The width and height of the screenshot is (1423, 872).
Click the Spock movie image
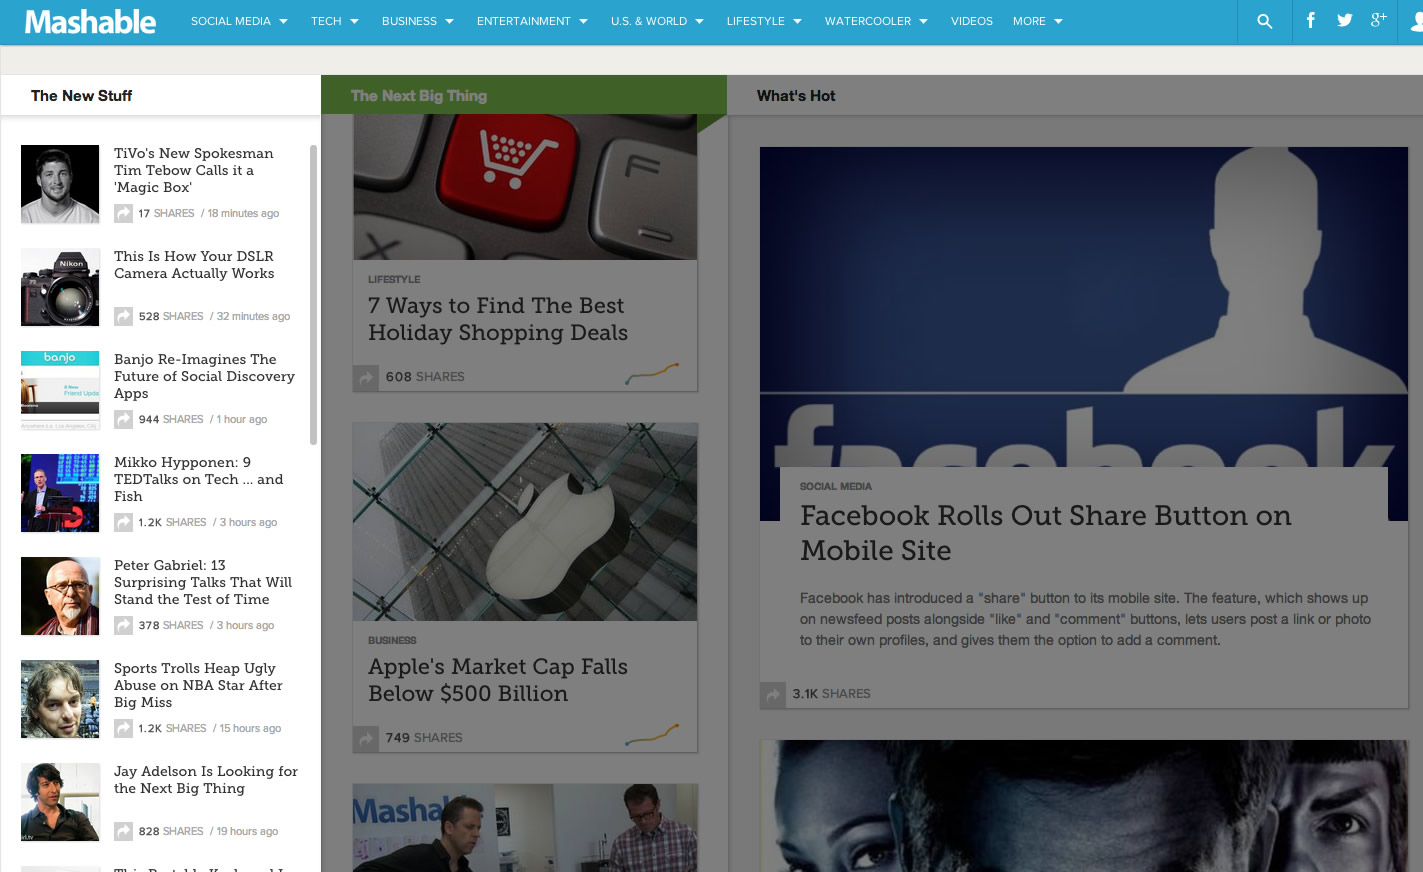tap(1084, 806)
